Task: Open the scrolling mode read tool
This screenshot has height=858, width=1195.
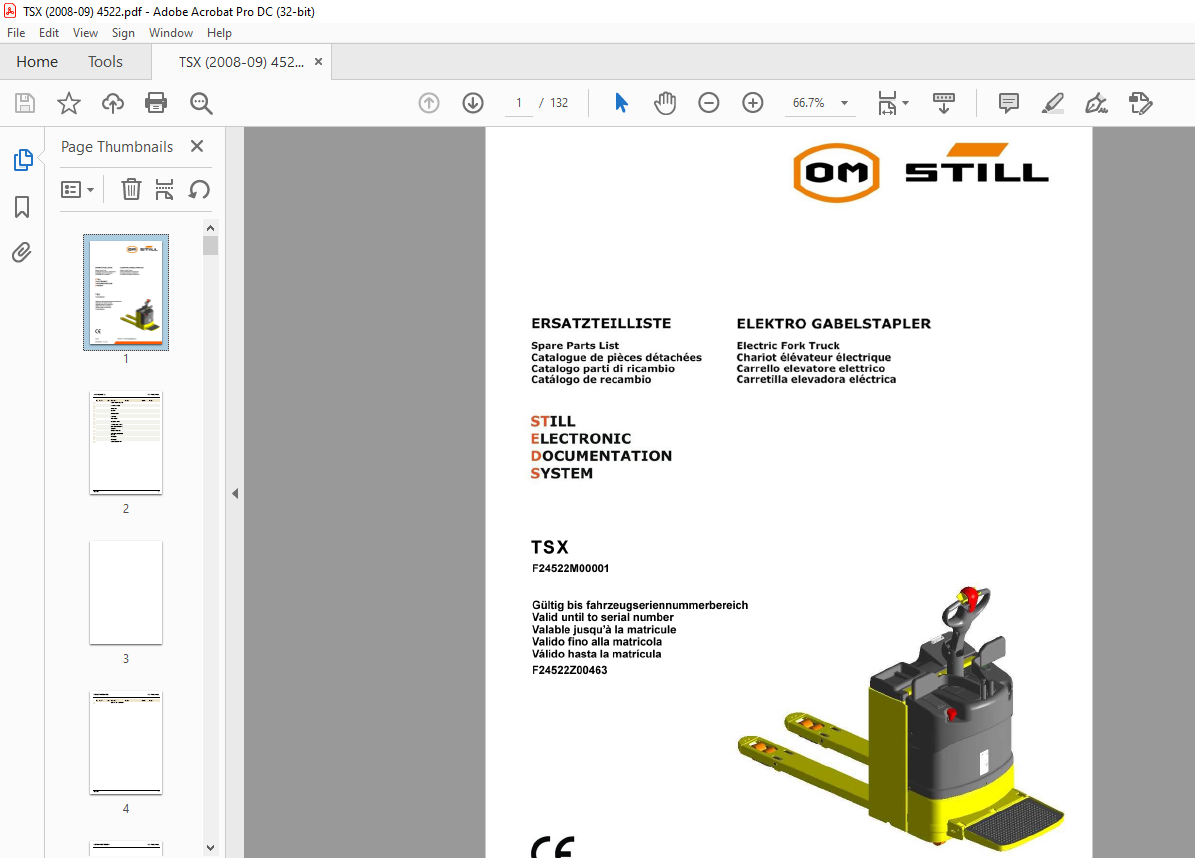Action: tap(944, 103)
